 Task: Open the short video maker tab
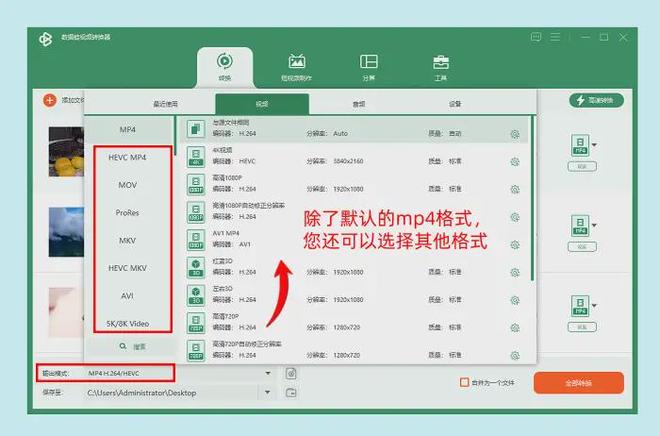(x=297, y=67)
